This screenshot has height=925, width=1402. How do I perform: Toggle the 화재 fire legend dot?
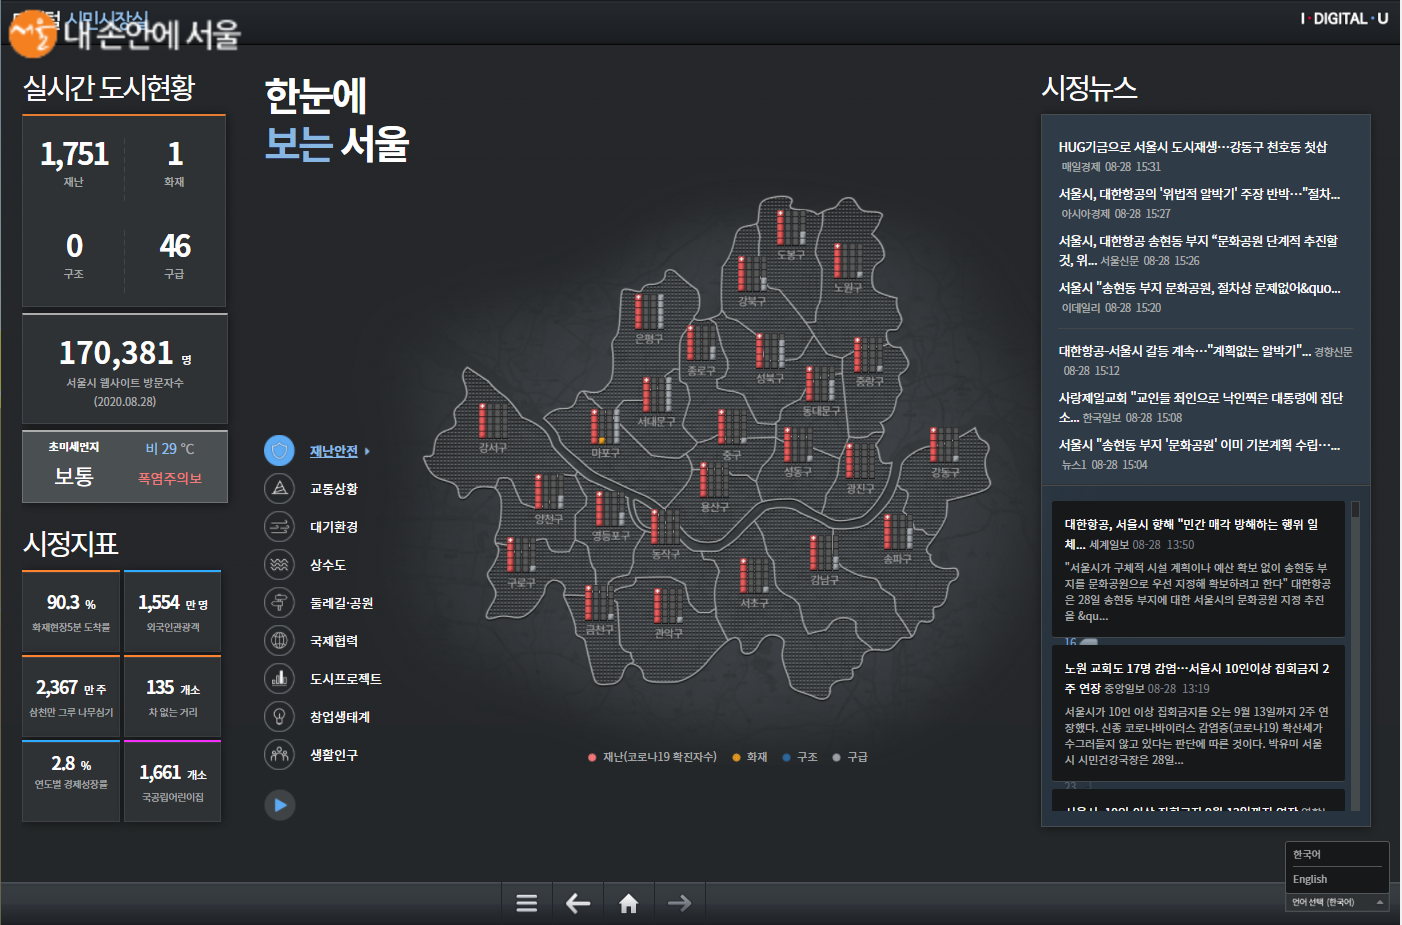739,757
